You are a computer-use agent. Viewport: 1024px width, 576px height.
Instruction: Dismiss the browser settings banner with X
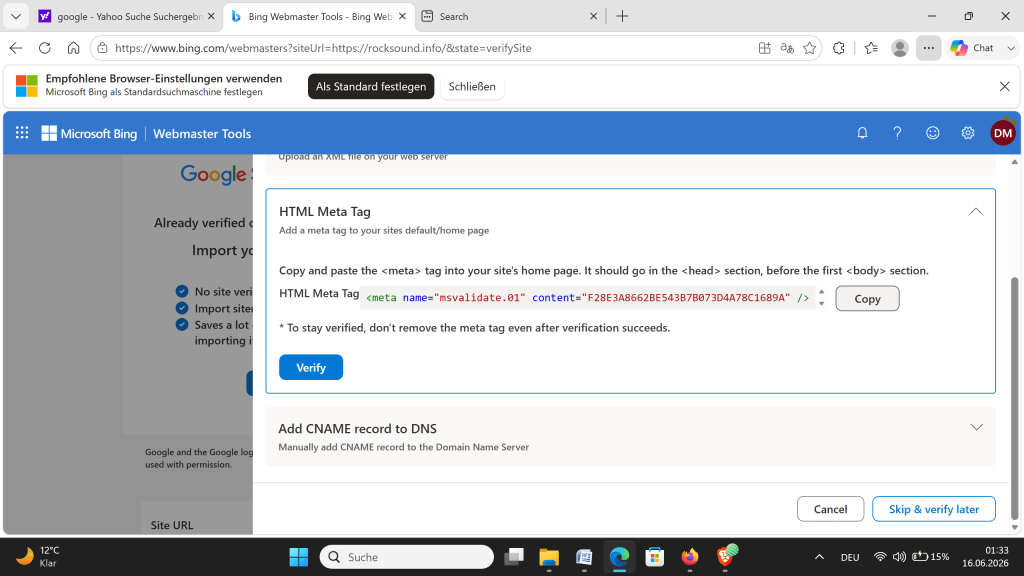pyautogui.click(x=1004, y=86)
